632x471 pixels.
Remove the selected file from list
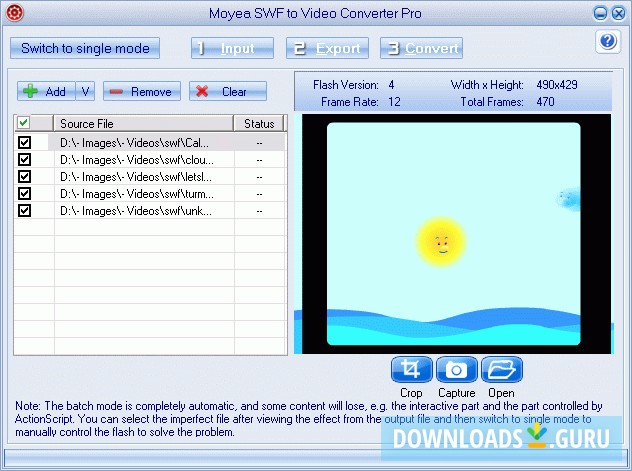pyautogui.click(x=142, y=91)
